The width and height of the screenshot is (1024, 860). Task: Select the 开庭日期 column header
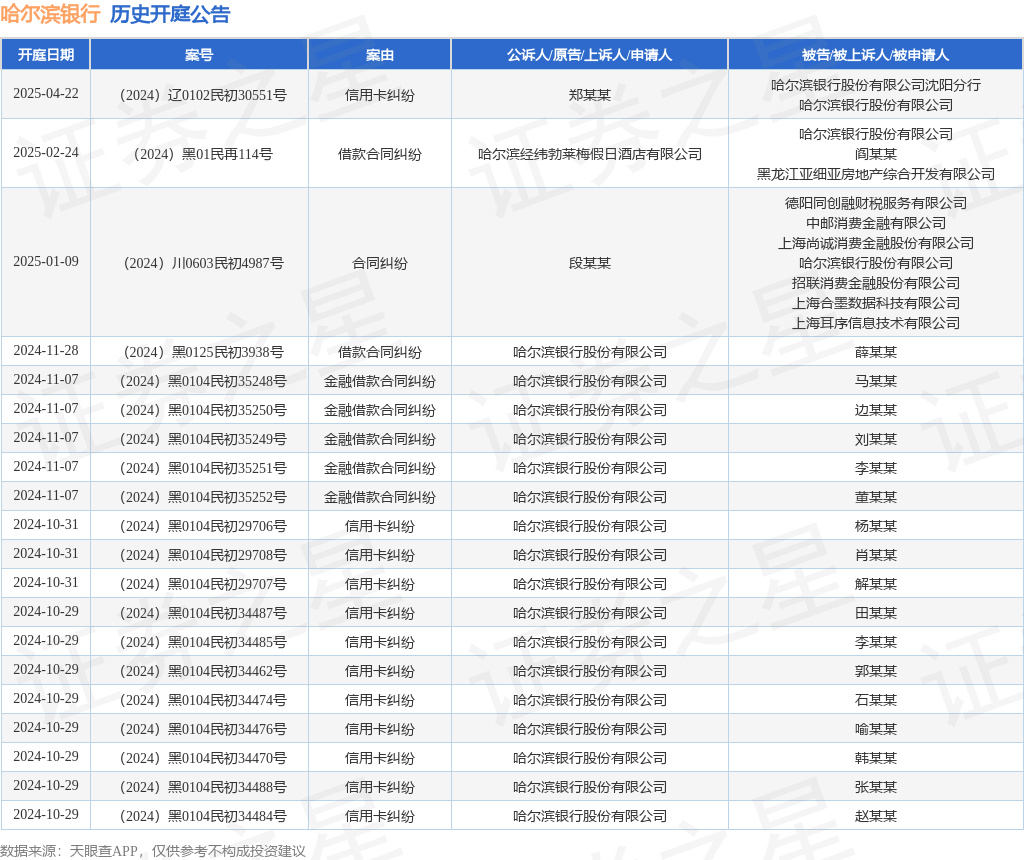tap(46, 55)
